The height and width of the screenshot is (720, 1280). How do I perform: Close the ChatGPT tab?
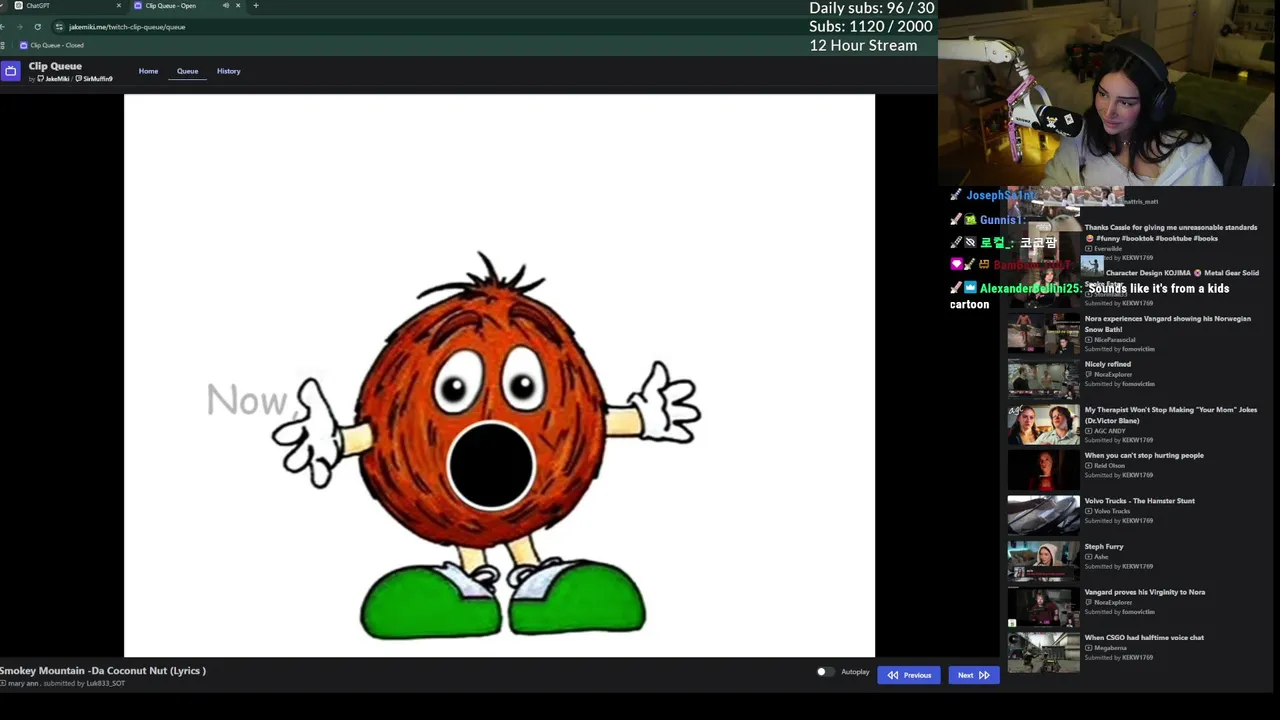point(119,6)
